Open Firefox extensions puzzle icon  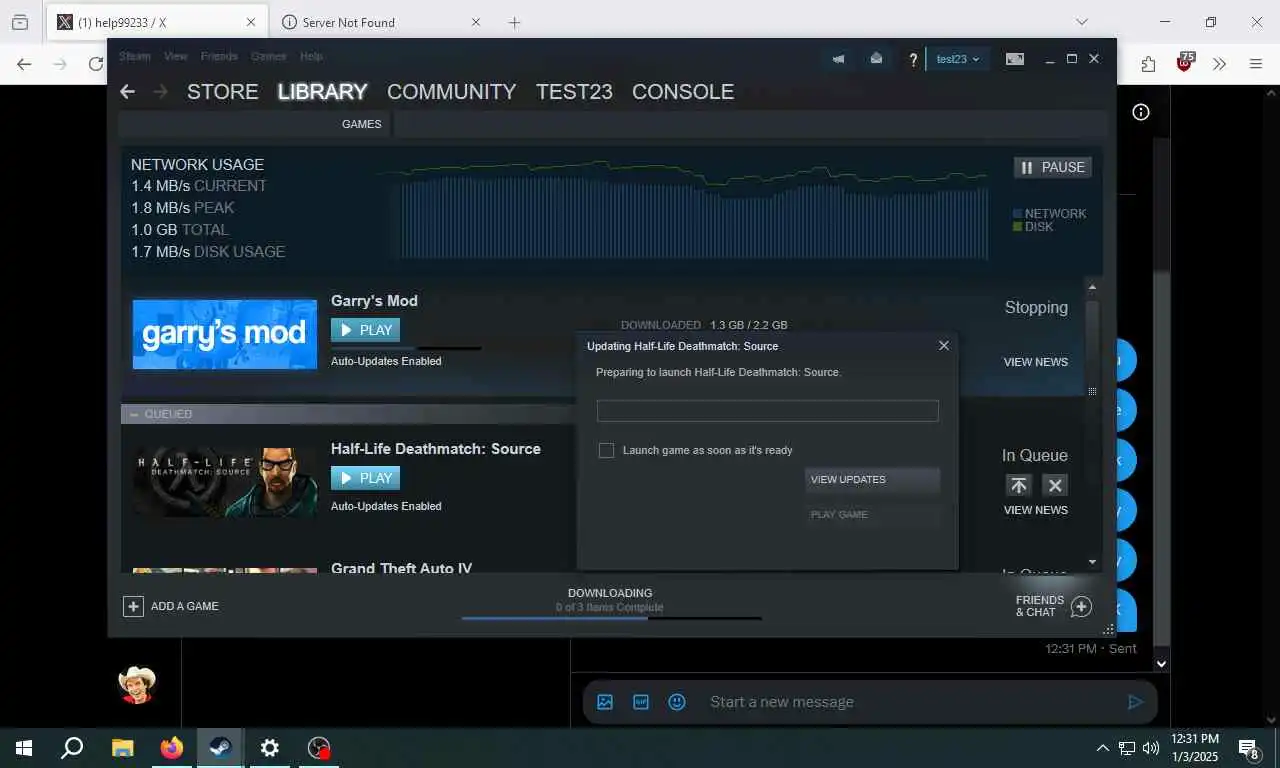pyautogui.click(x=1148, y=64)
